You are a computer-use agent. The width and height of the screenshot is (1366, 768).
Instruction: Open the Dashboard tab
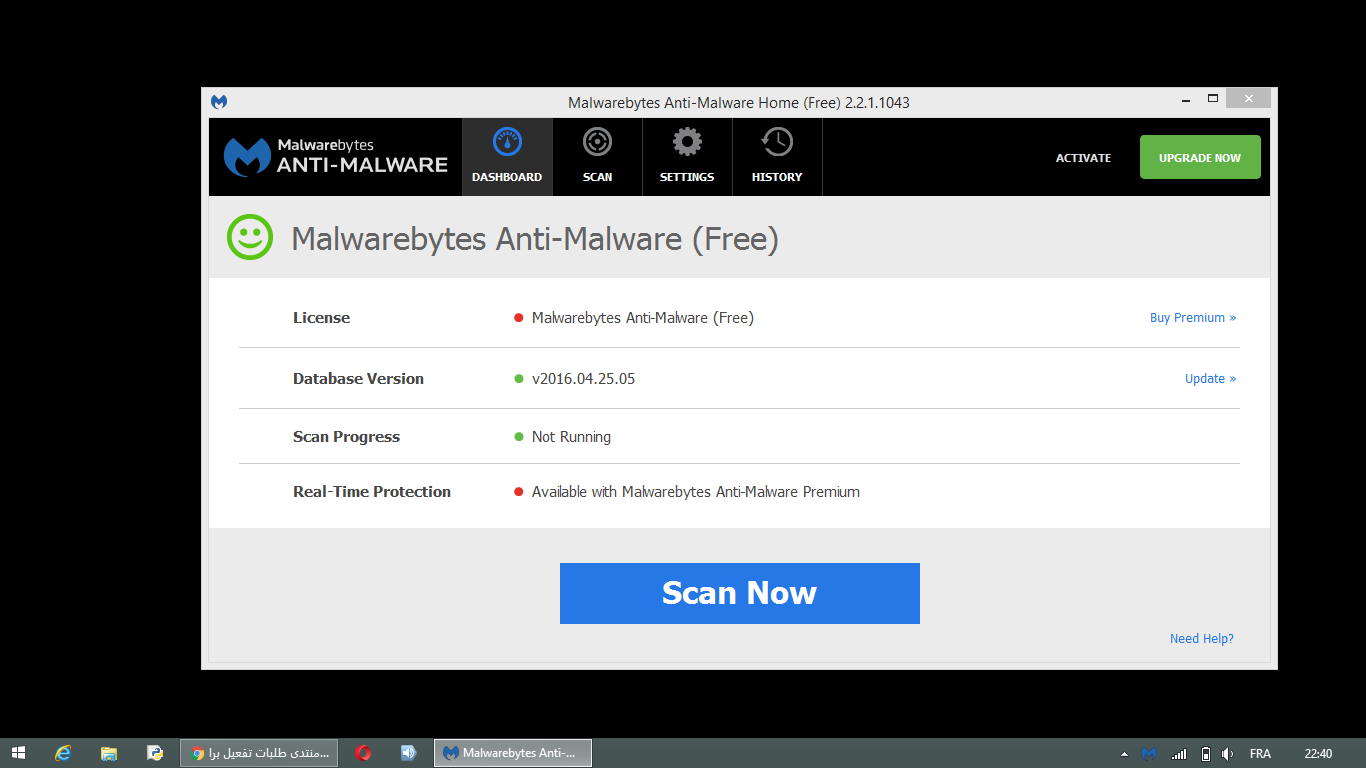click(x=507, y=157)
